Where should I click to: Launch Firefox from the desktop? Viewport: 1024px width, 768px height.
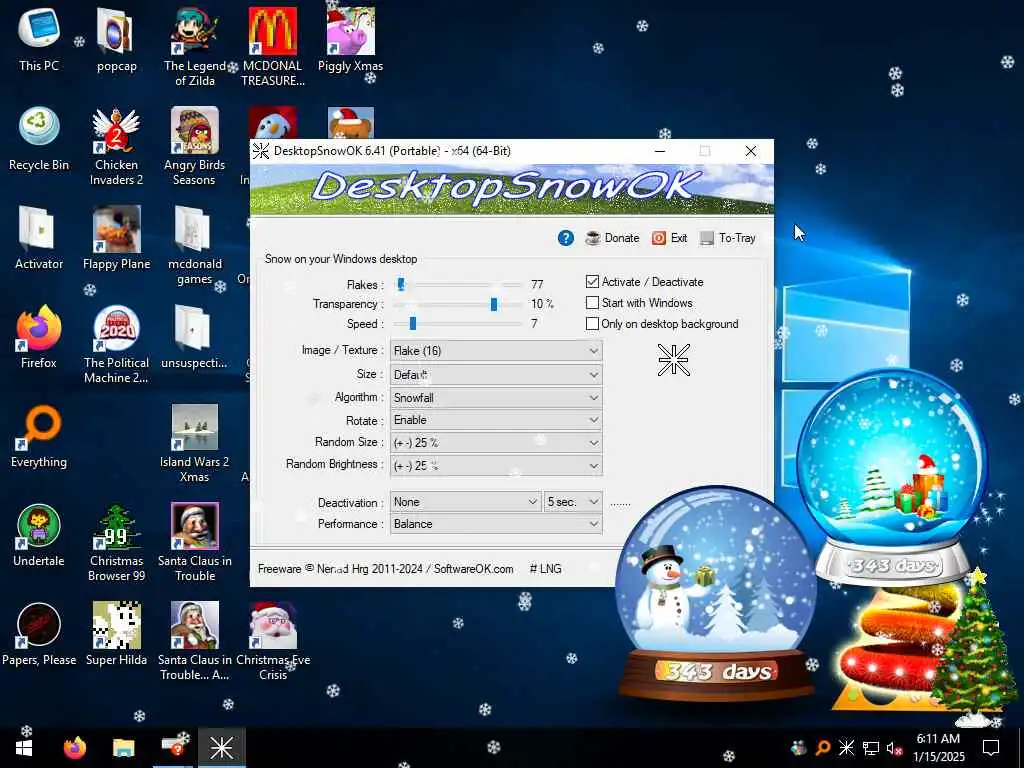tap(39, 336)
